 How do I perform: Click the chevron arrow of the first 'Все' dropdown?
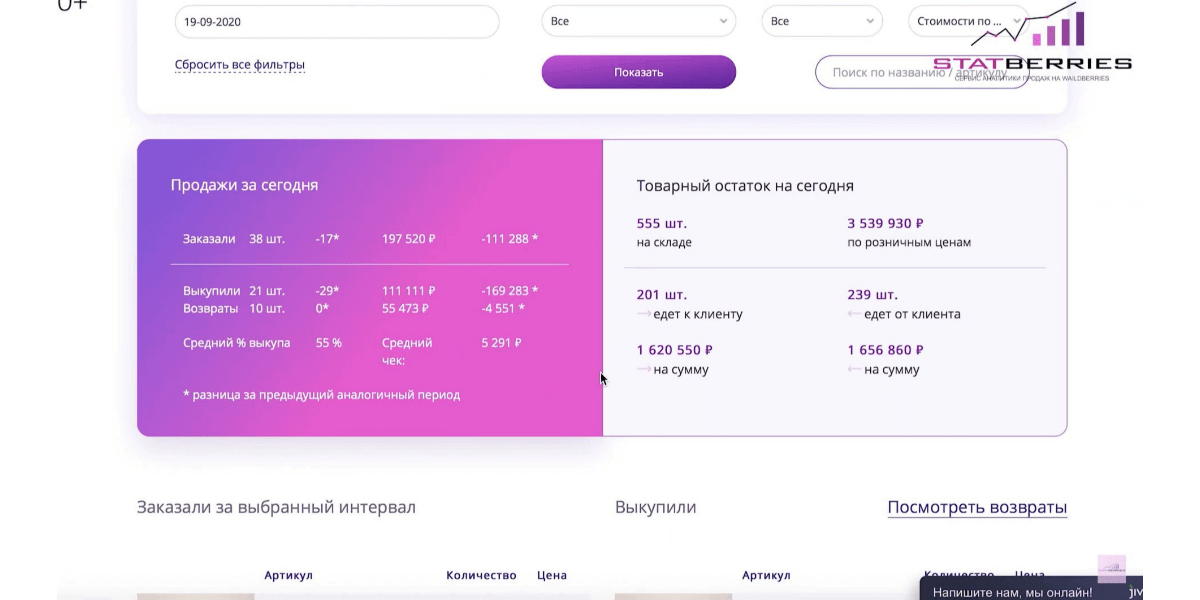tap(723, 21)
